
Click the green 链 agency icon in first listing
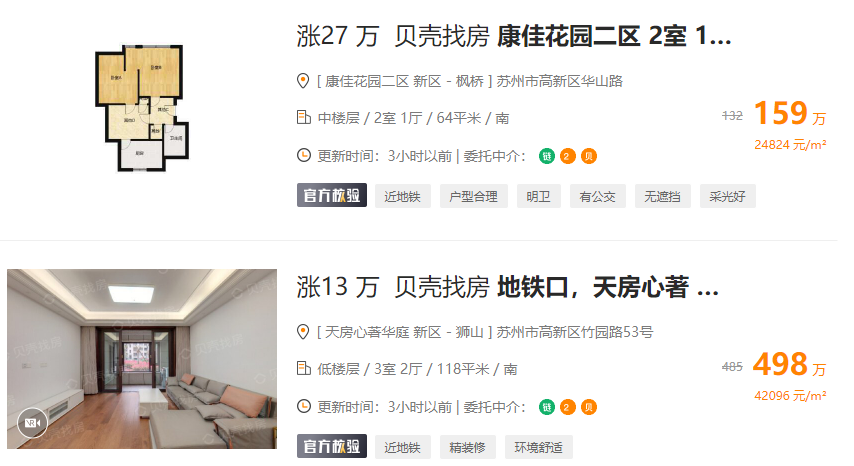click(546, 156)
